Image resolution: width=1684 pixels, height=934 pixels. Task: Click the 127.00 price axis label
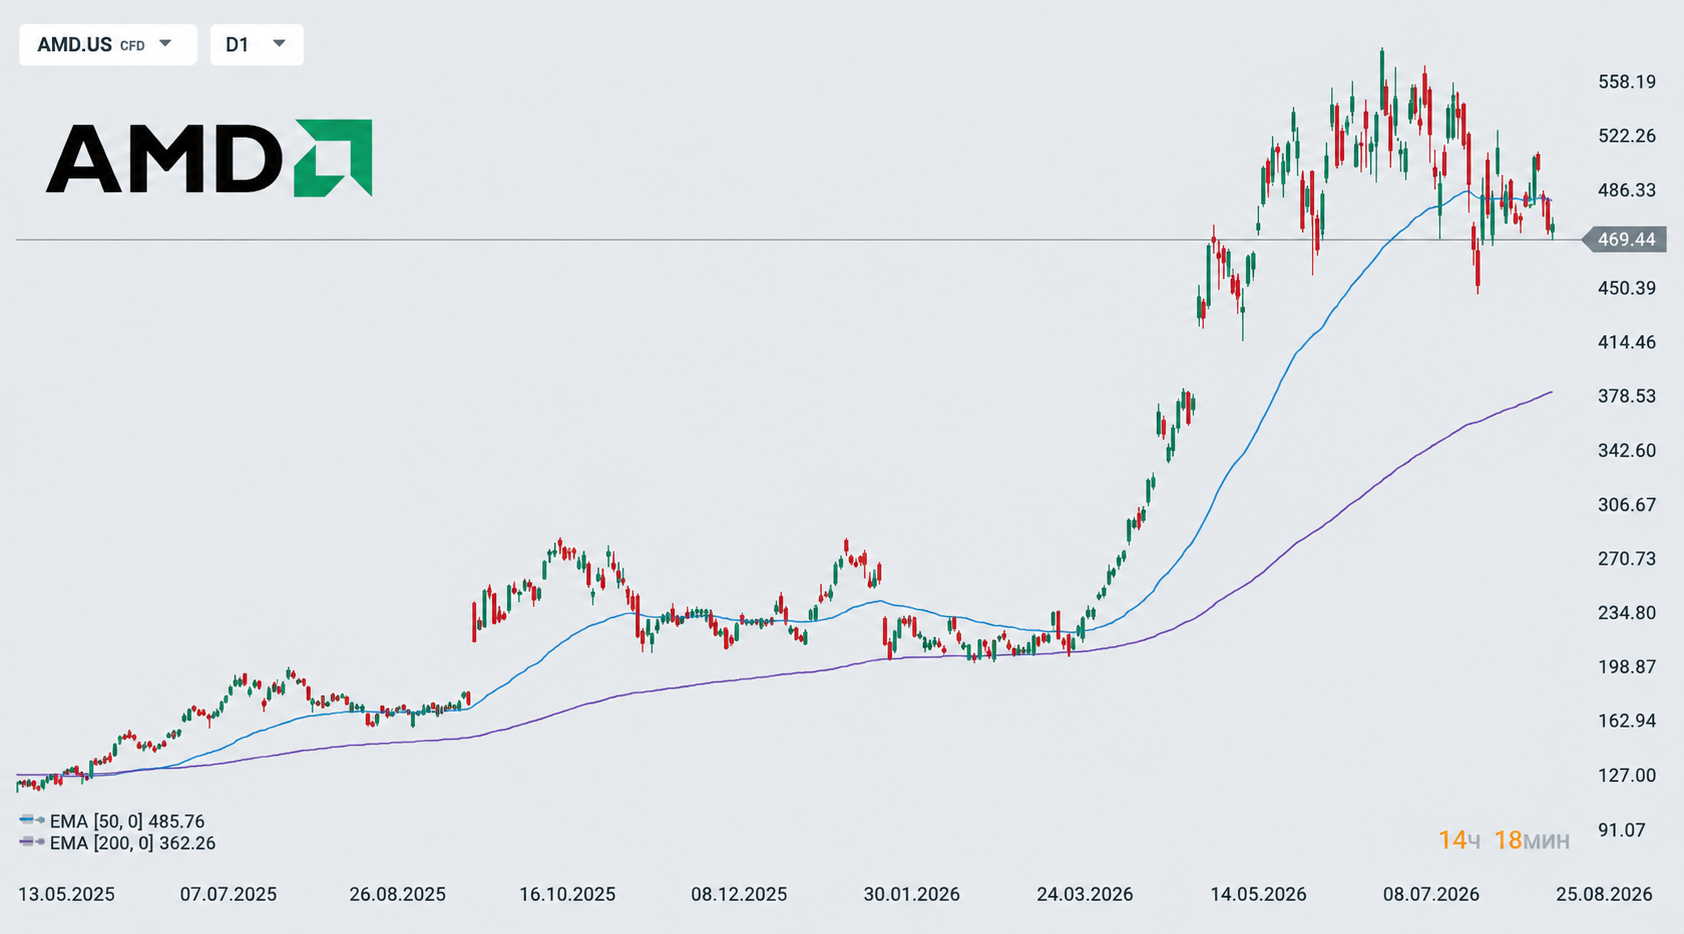point(1627,775)
